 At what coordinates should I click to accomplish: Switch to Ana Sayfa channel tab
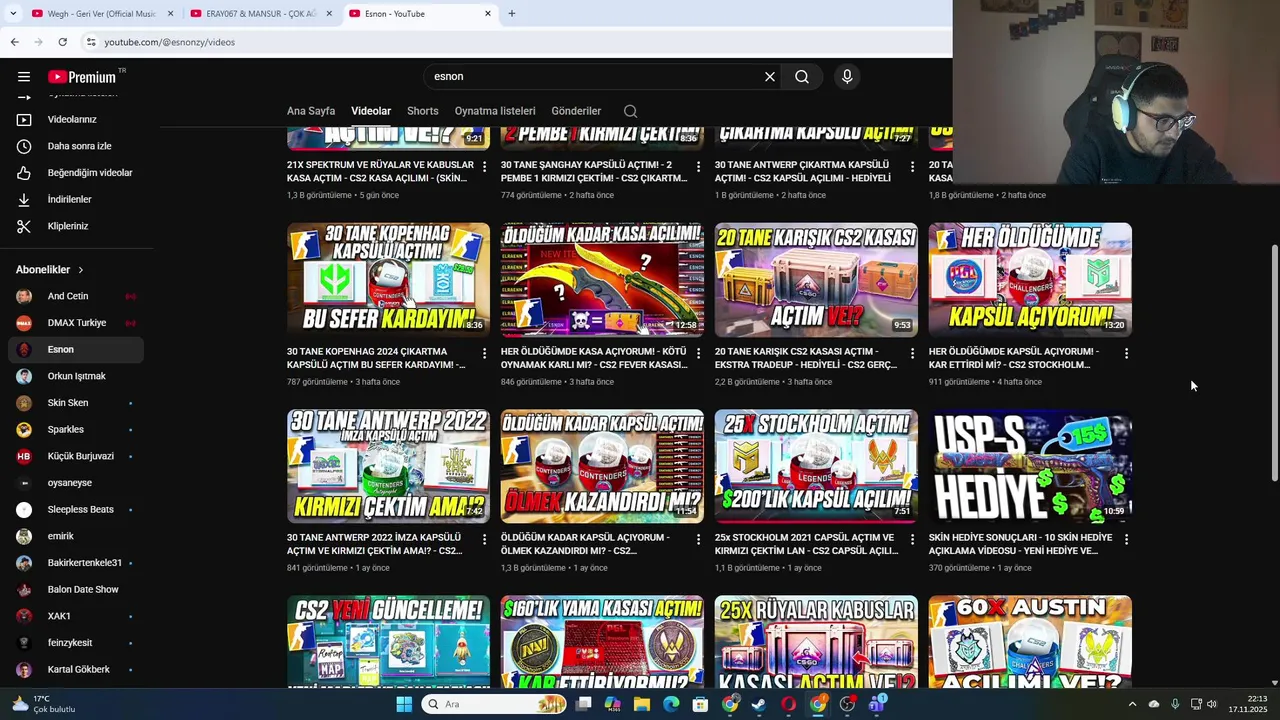pyautogui.click(x=311, y=111)
